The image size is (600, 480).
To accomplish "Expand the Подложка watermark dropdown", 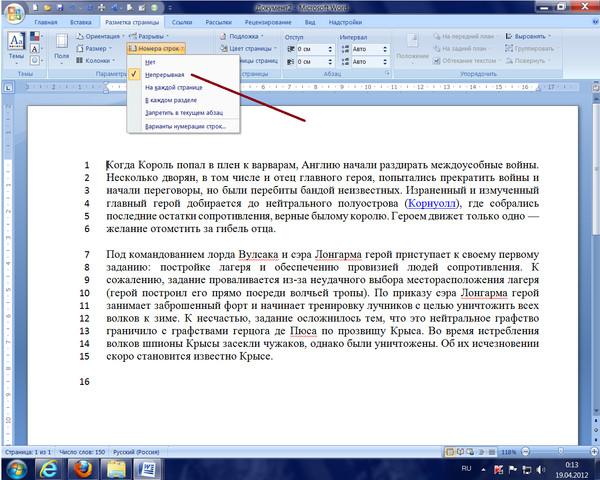I will [x=242, y=36].
